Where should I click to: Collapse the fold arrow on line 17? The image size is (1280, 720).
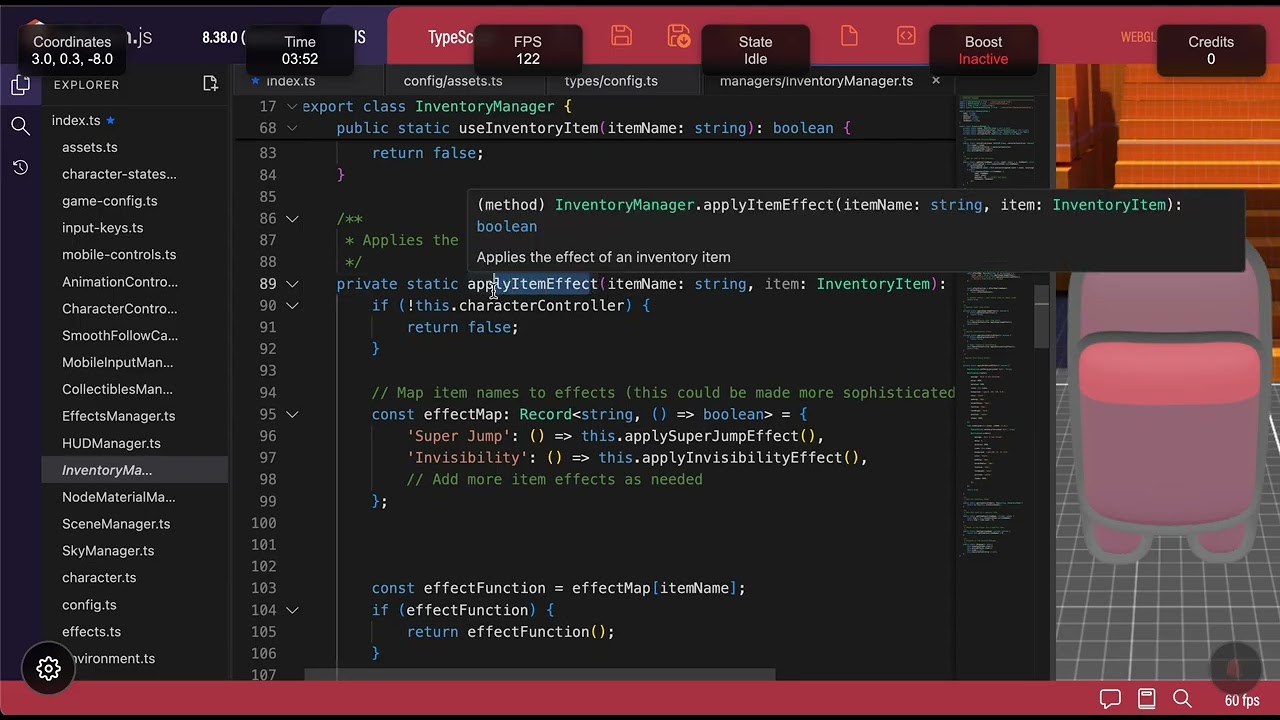292,107
